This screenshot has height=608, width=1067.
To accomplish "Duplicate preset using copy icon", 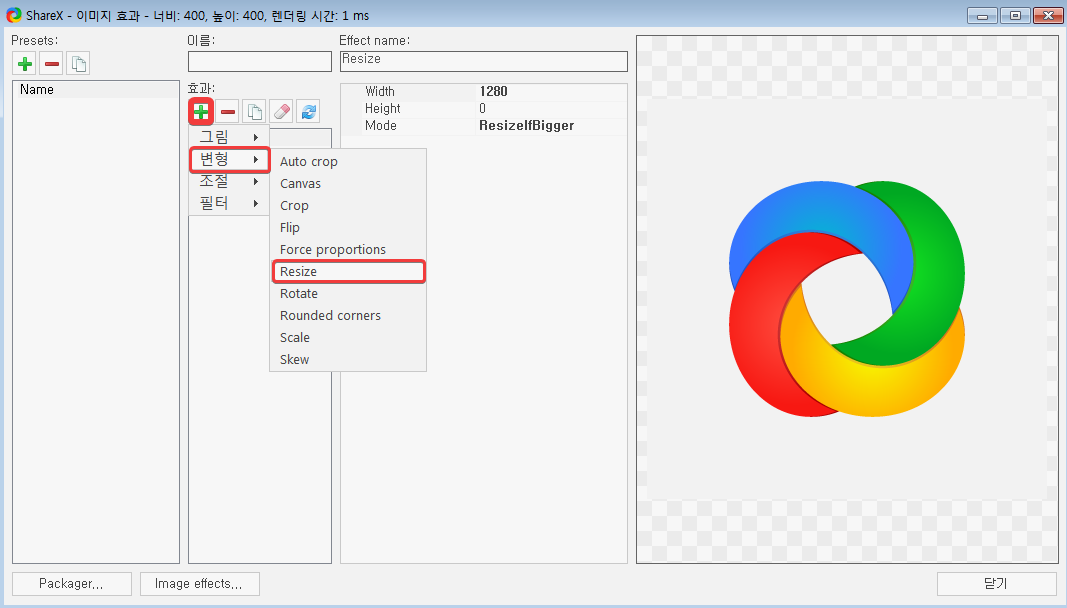I will (x=78, y=64).
